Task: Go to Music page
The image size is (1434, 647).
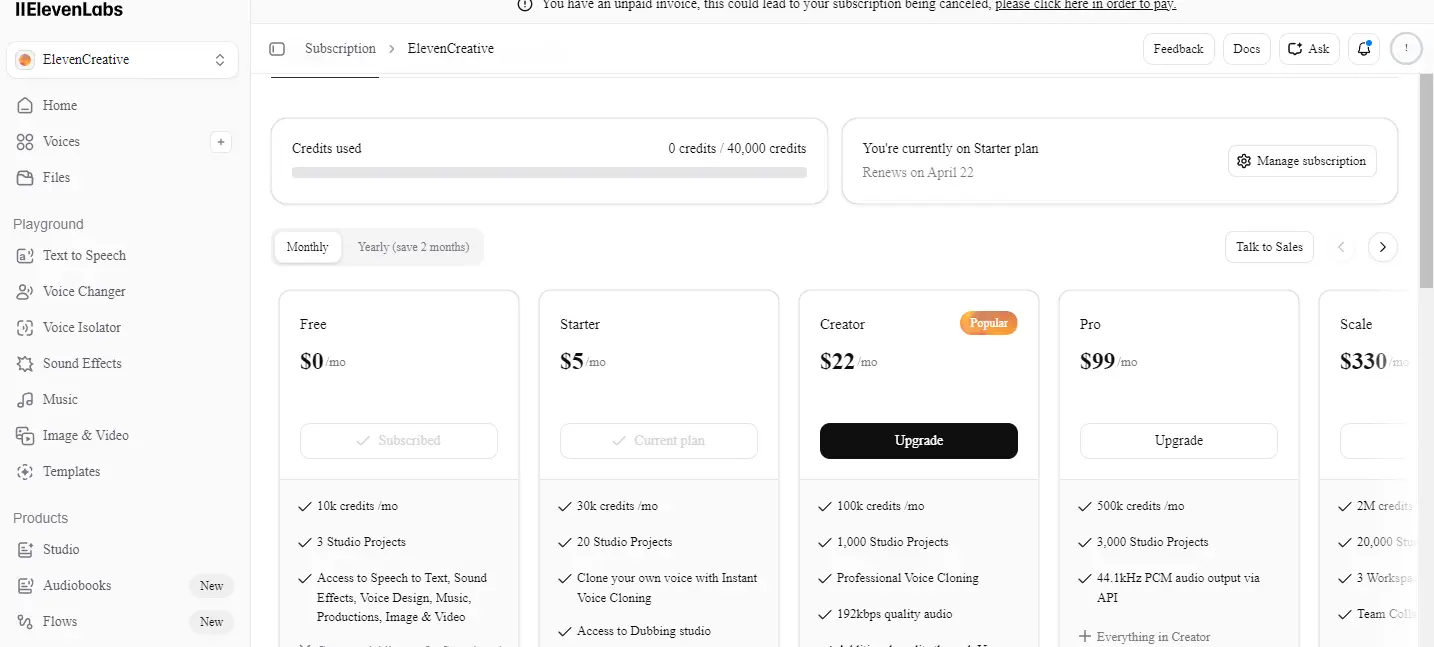Action: coord(122,399)
